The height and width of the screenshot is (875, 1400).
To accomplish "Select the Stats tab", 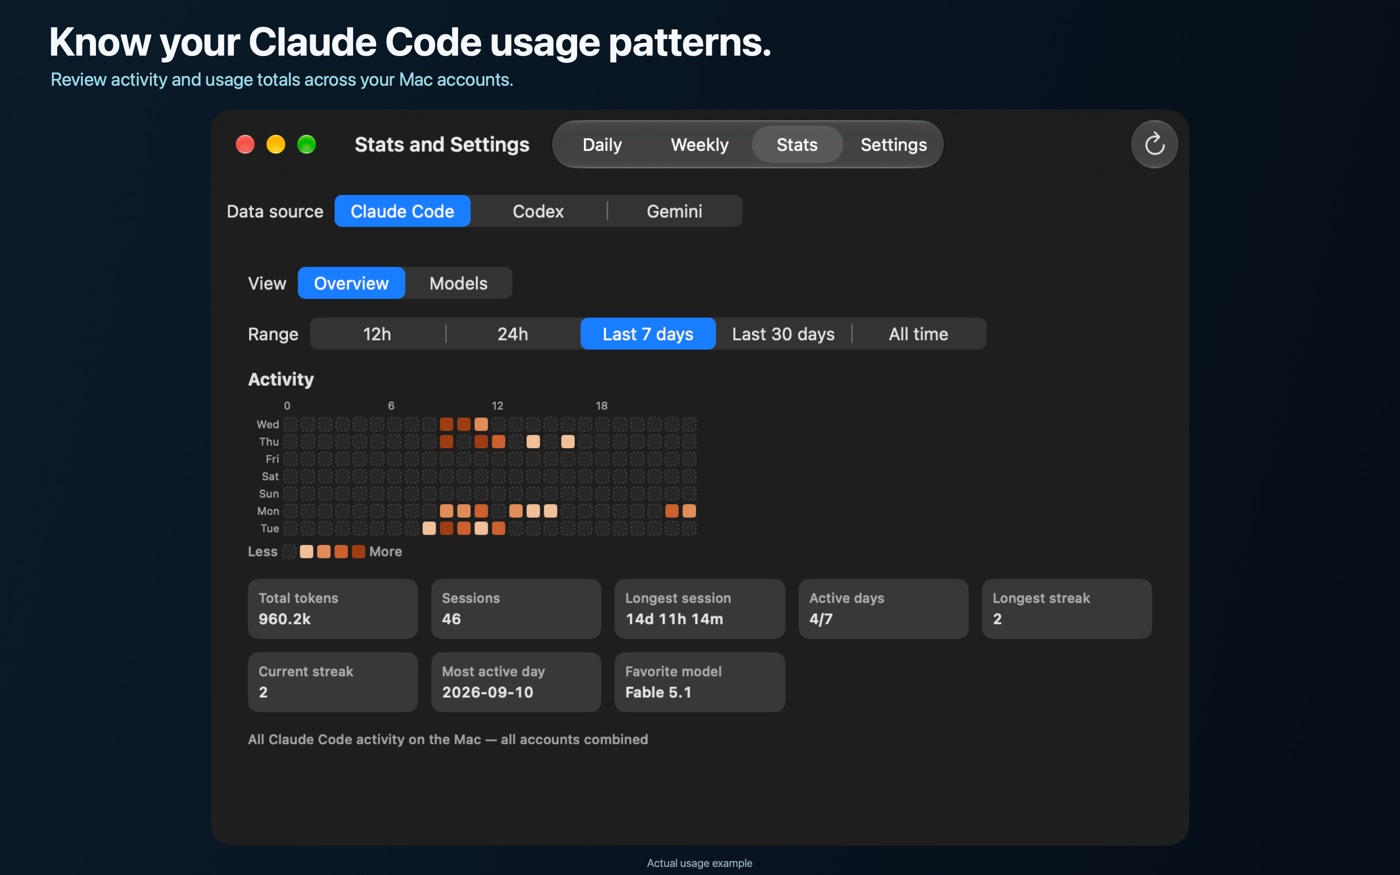I will tap(797, 145).
